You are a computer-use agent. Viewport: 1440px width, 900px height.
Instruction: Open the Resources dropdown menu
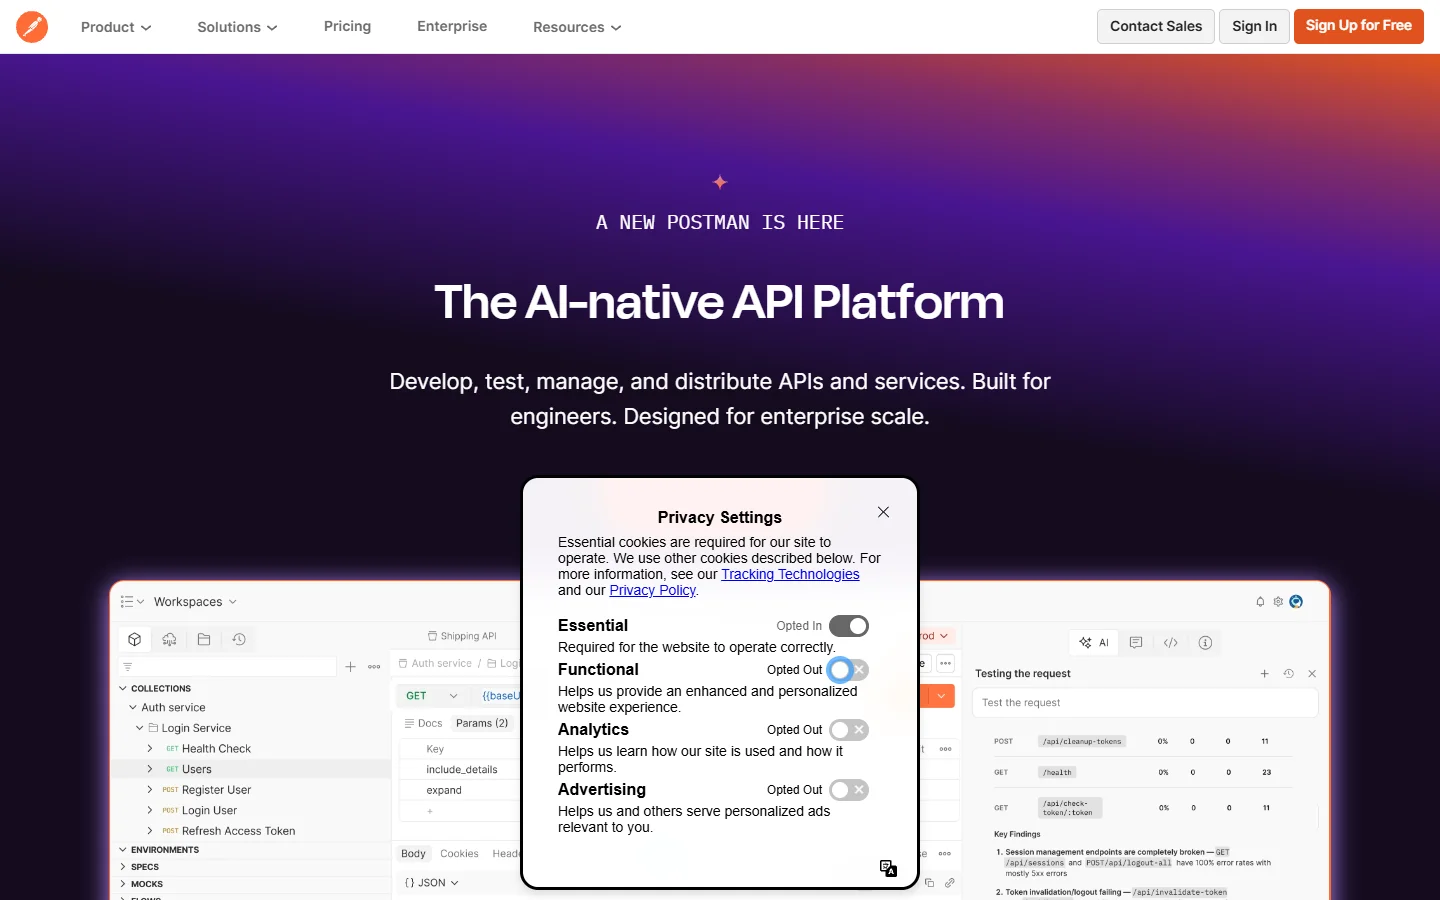click(577, 27)
